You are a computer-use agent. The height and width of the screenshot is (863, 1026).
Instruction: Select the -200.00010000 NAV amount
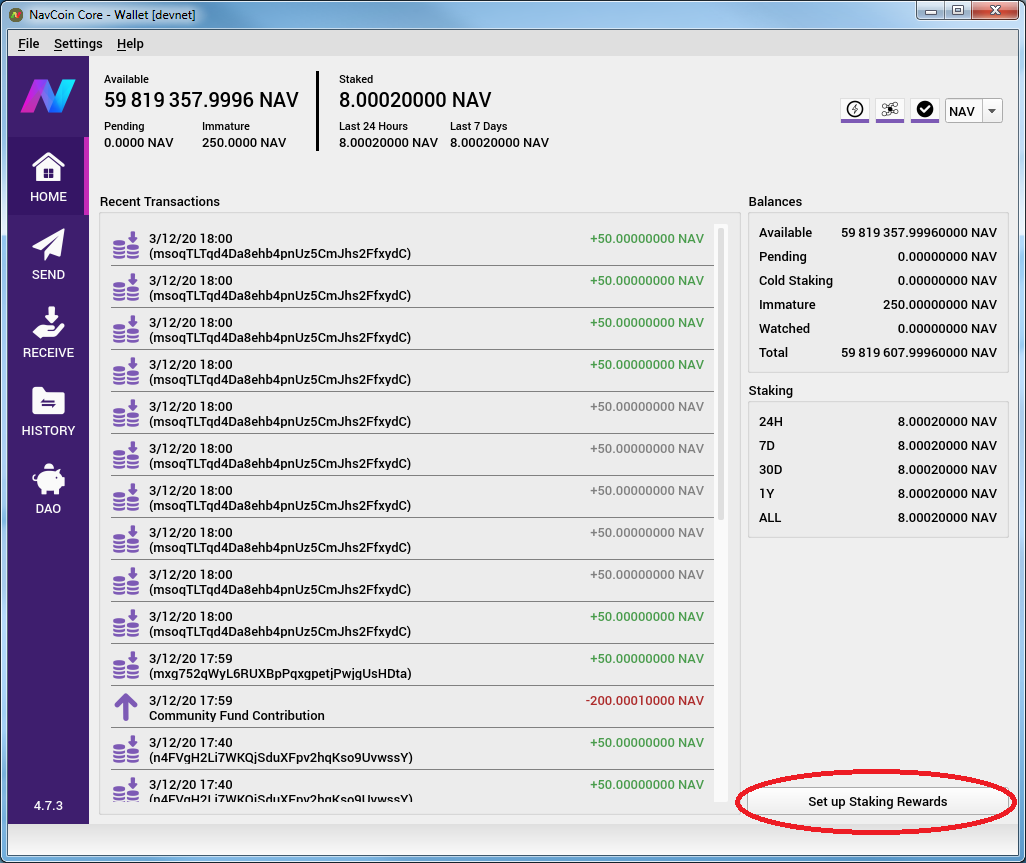pos(645,701)
